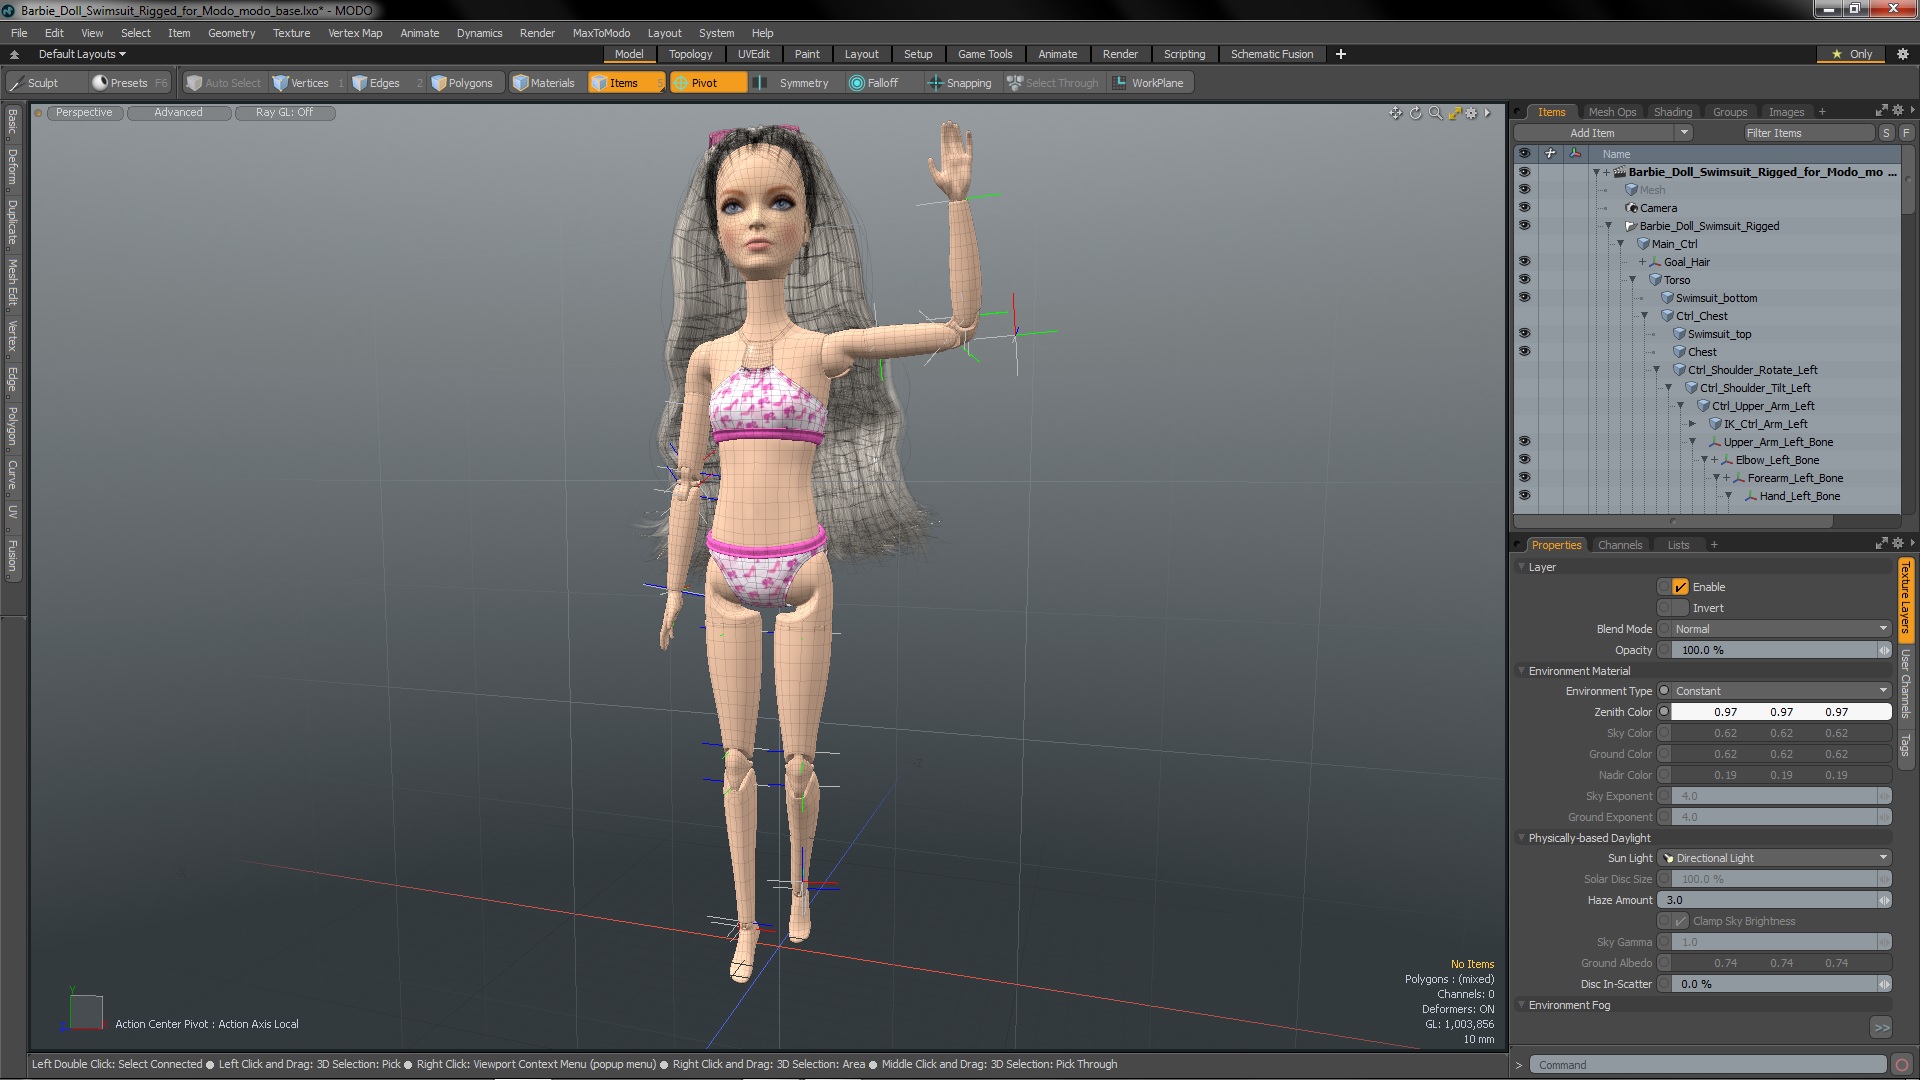Screen dimensions: 1920x1080
Task: Open Items panel settings gear
Action: tap(1897, 111)
